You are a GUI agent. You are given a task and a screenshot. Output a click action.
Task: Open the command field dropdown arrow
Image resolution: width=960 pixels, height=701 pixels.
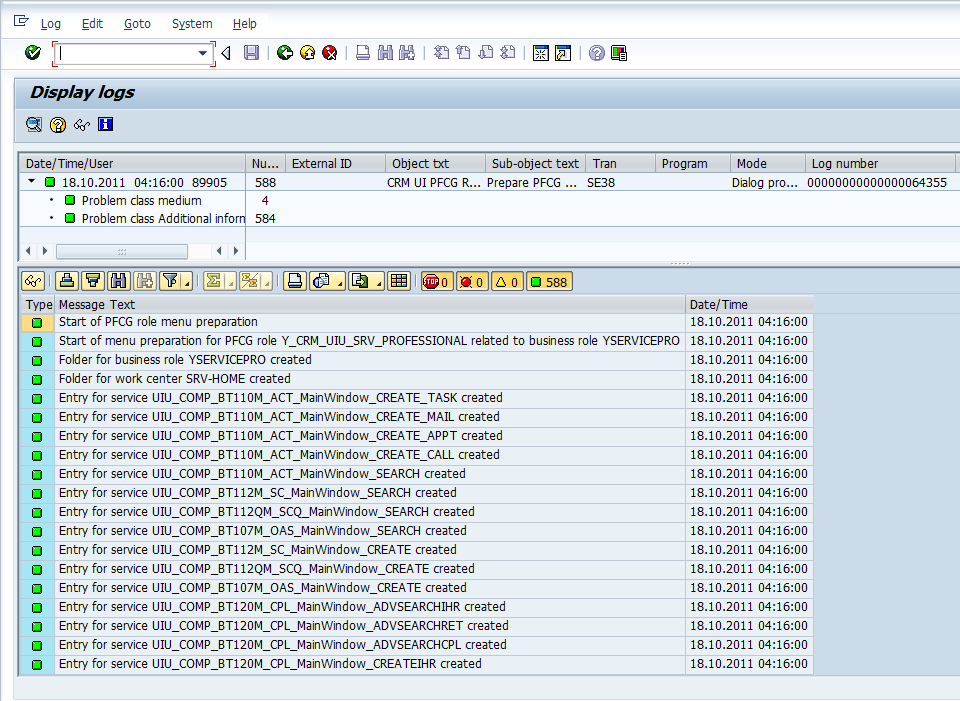(203, 53)
